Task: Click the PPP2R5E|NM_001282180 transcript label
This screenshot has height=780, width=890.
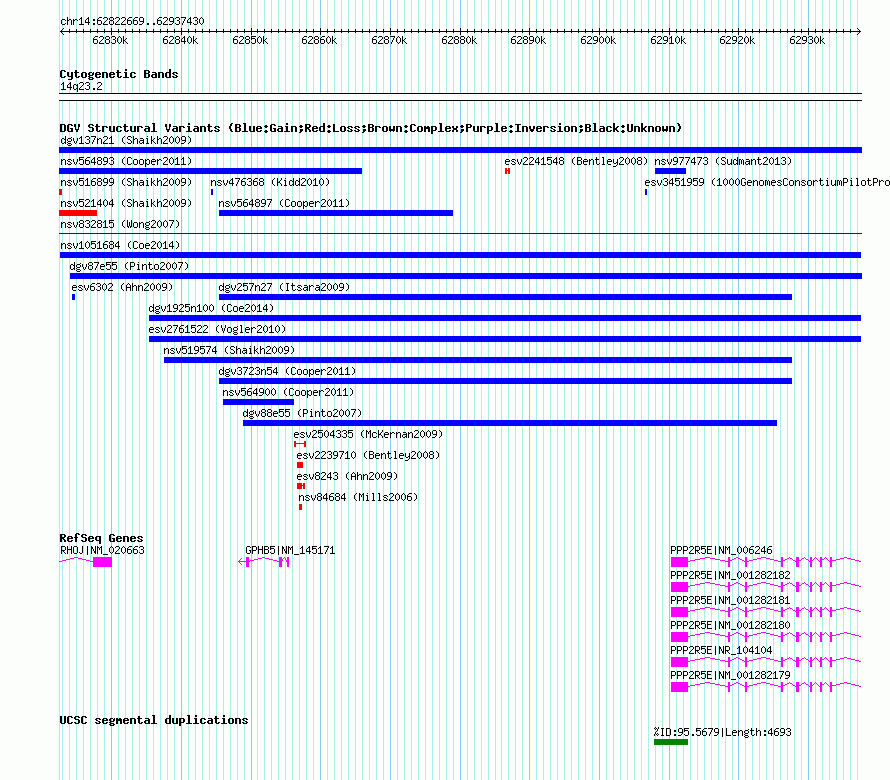Action: tap(731, 625)
